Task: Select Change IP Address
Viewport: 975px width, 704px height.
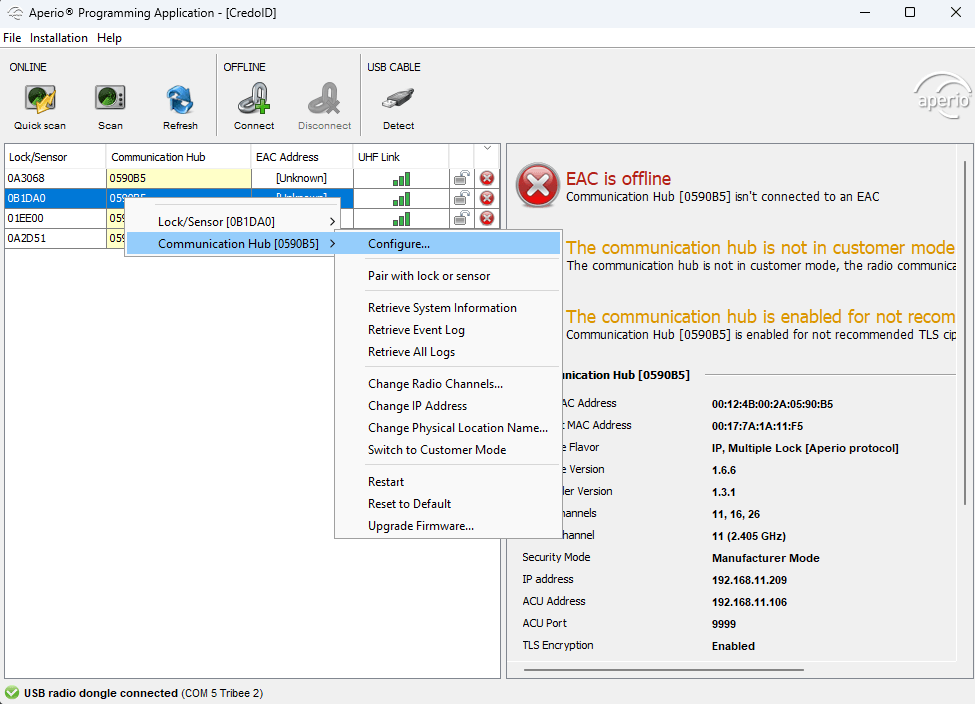Action: pos(448,405)
